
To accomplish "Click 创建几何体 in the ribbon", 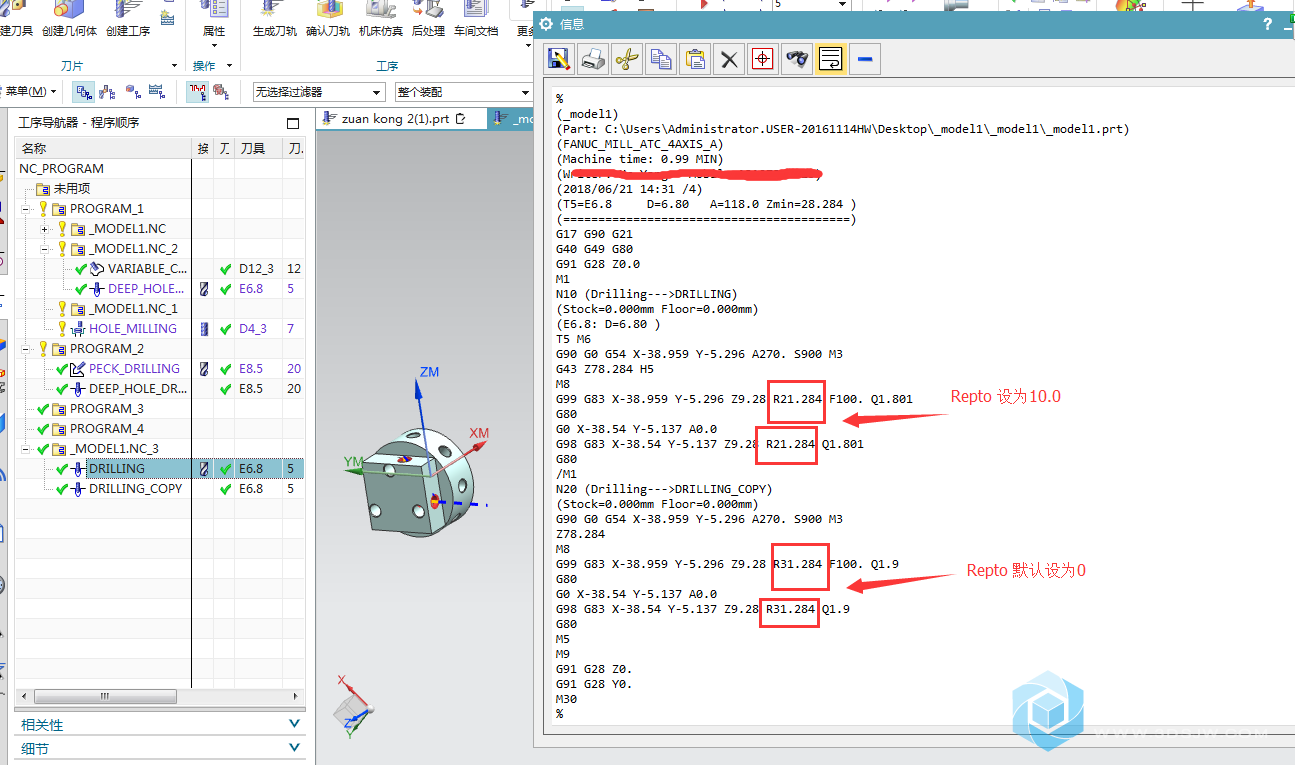I will pos(70,20).
